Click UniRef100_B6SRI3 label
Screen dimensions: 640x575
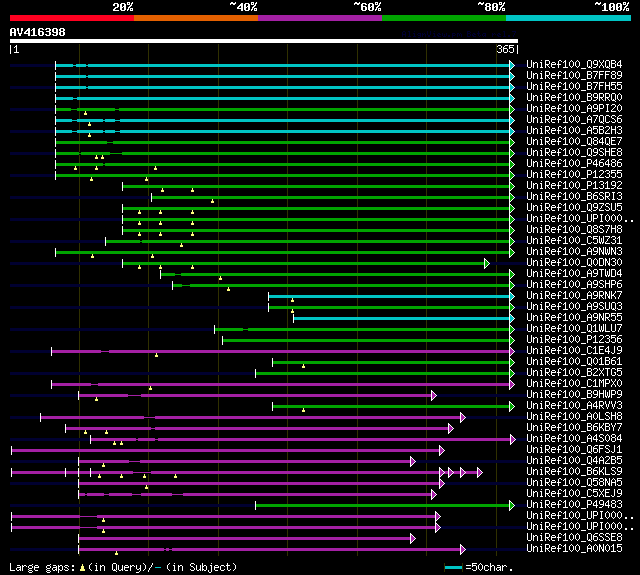point(574,197)
